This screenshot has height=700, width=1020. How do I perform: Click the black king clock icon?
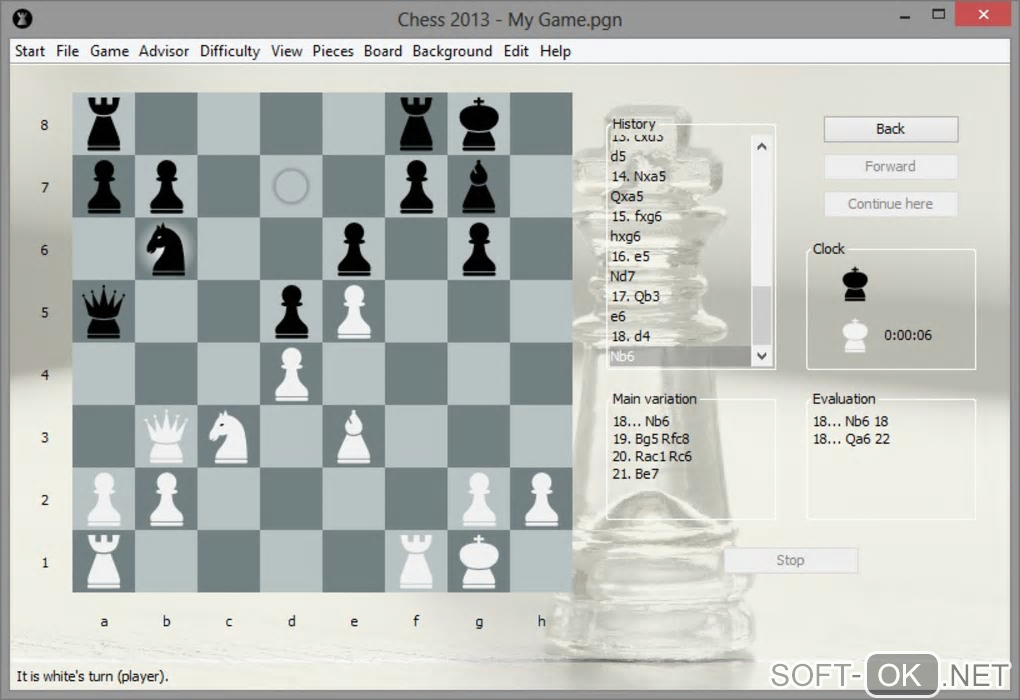click(x=855, y=284)
